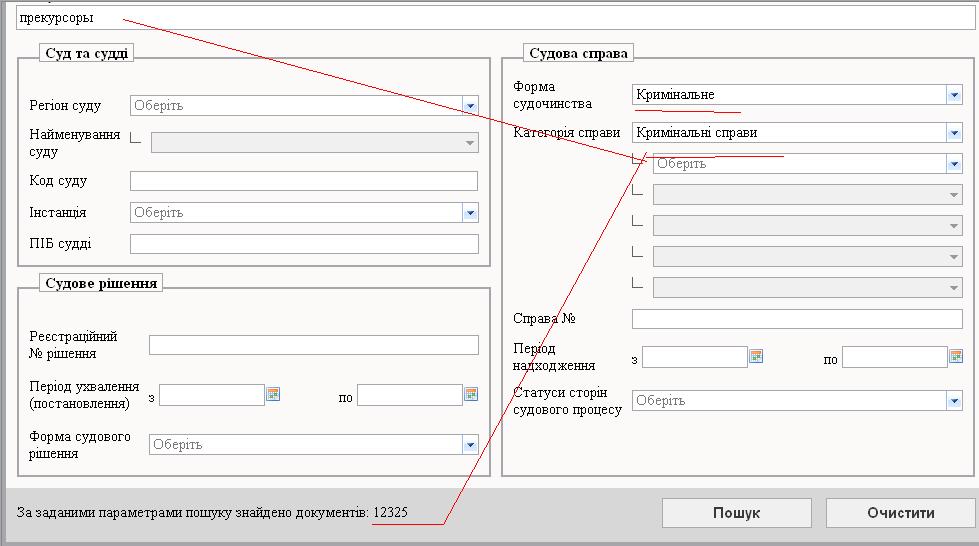Open calendar for Період ухвалення end date

tap(471, 395)
